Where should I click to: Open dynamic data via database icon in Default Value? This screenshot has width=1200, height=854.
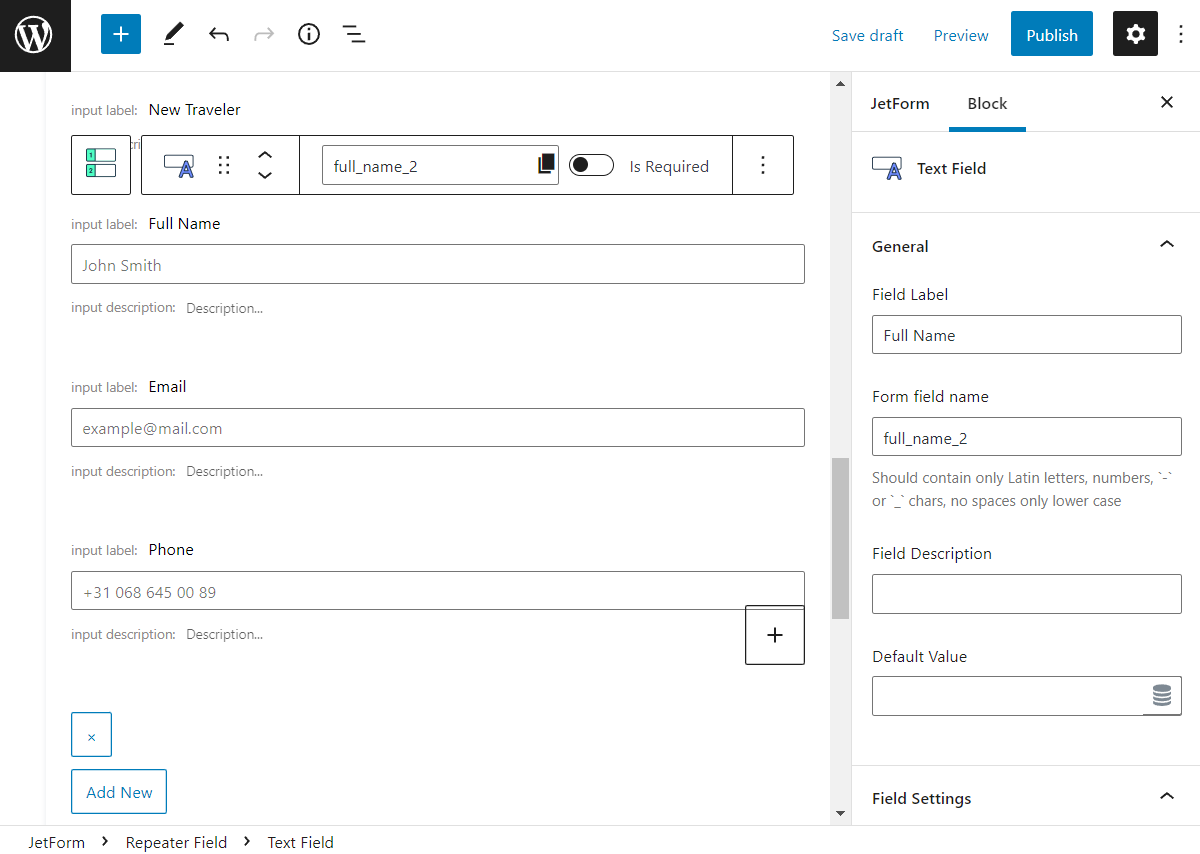point(1162,696)
